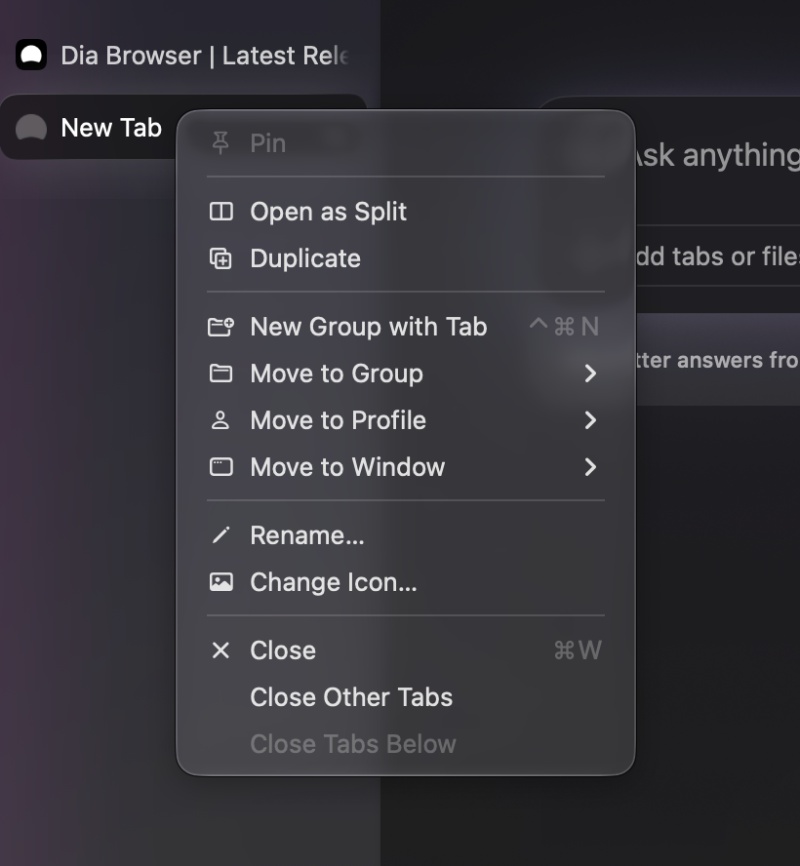
Task: Open Move to Profile submenu label
Action: (x=338, y=420)
